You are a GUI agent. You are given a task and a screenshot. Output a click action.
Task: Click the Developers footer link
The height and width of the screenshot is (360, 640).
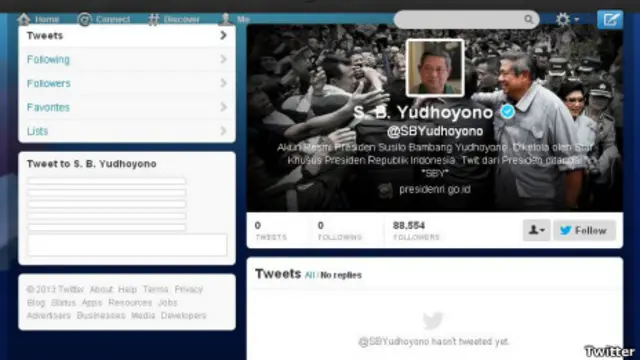(183, 316)
